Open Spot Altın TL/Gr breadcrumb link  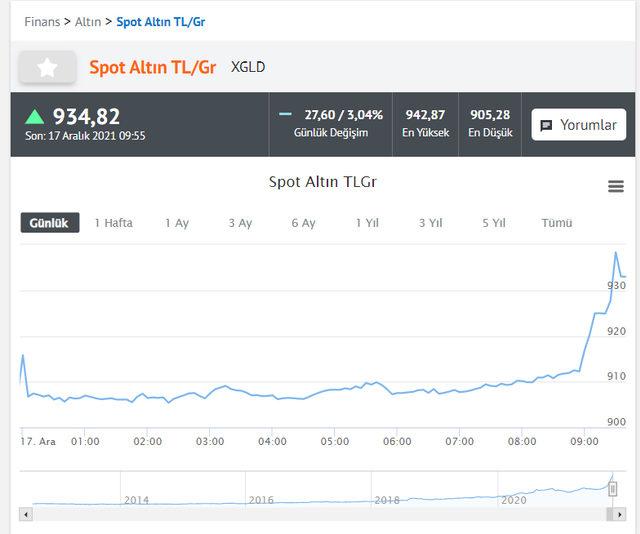pos(161,22)
